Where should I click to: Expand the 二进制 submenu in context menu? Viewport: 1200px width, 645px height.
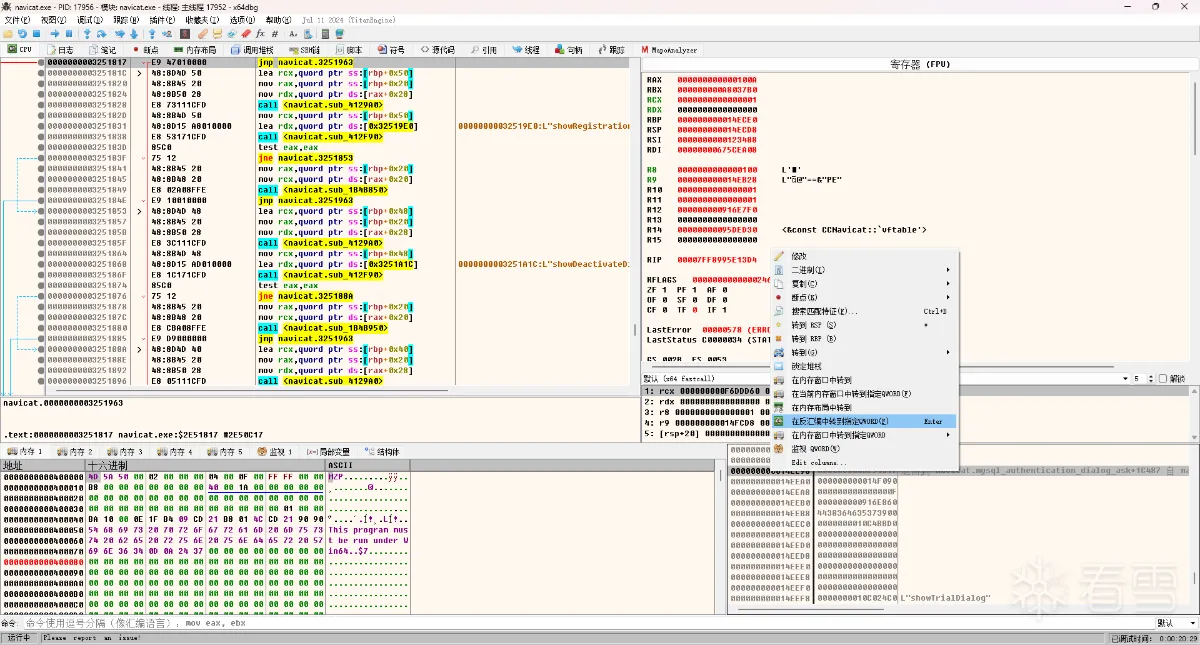click(865, 270)
